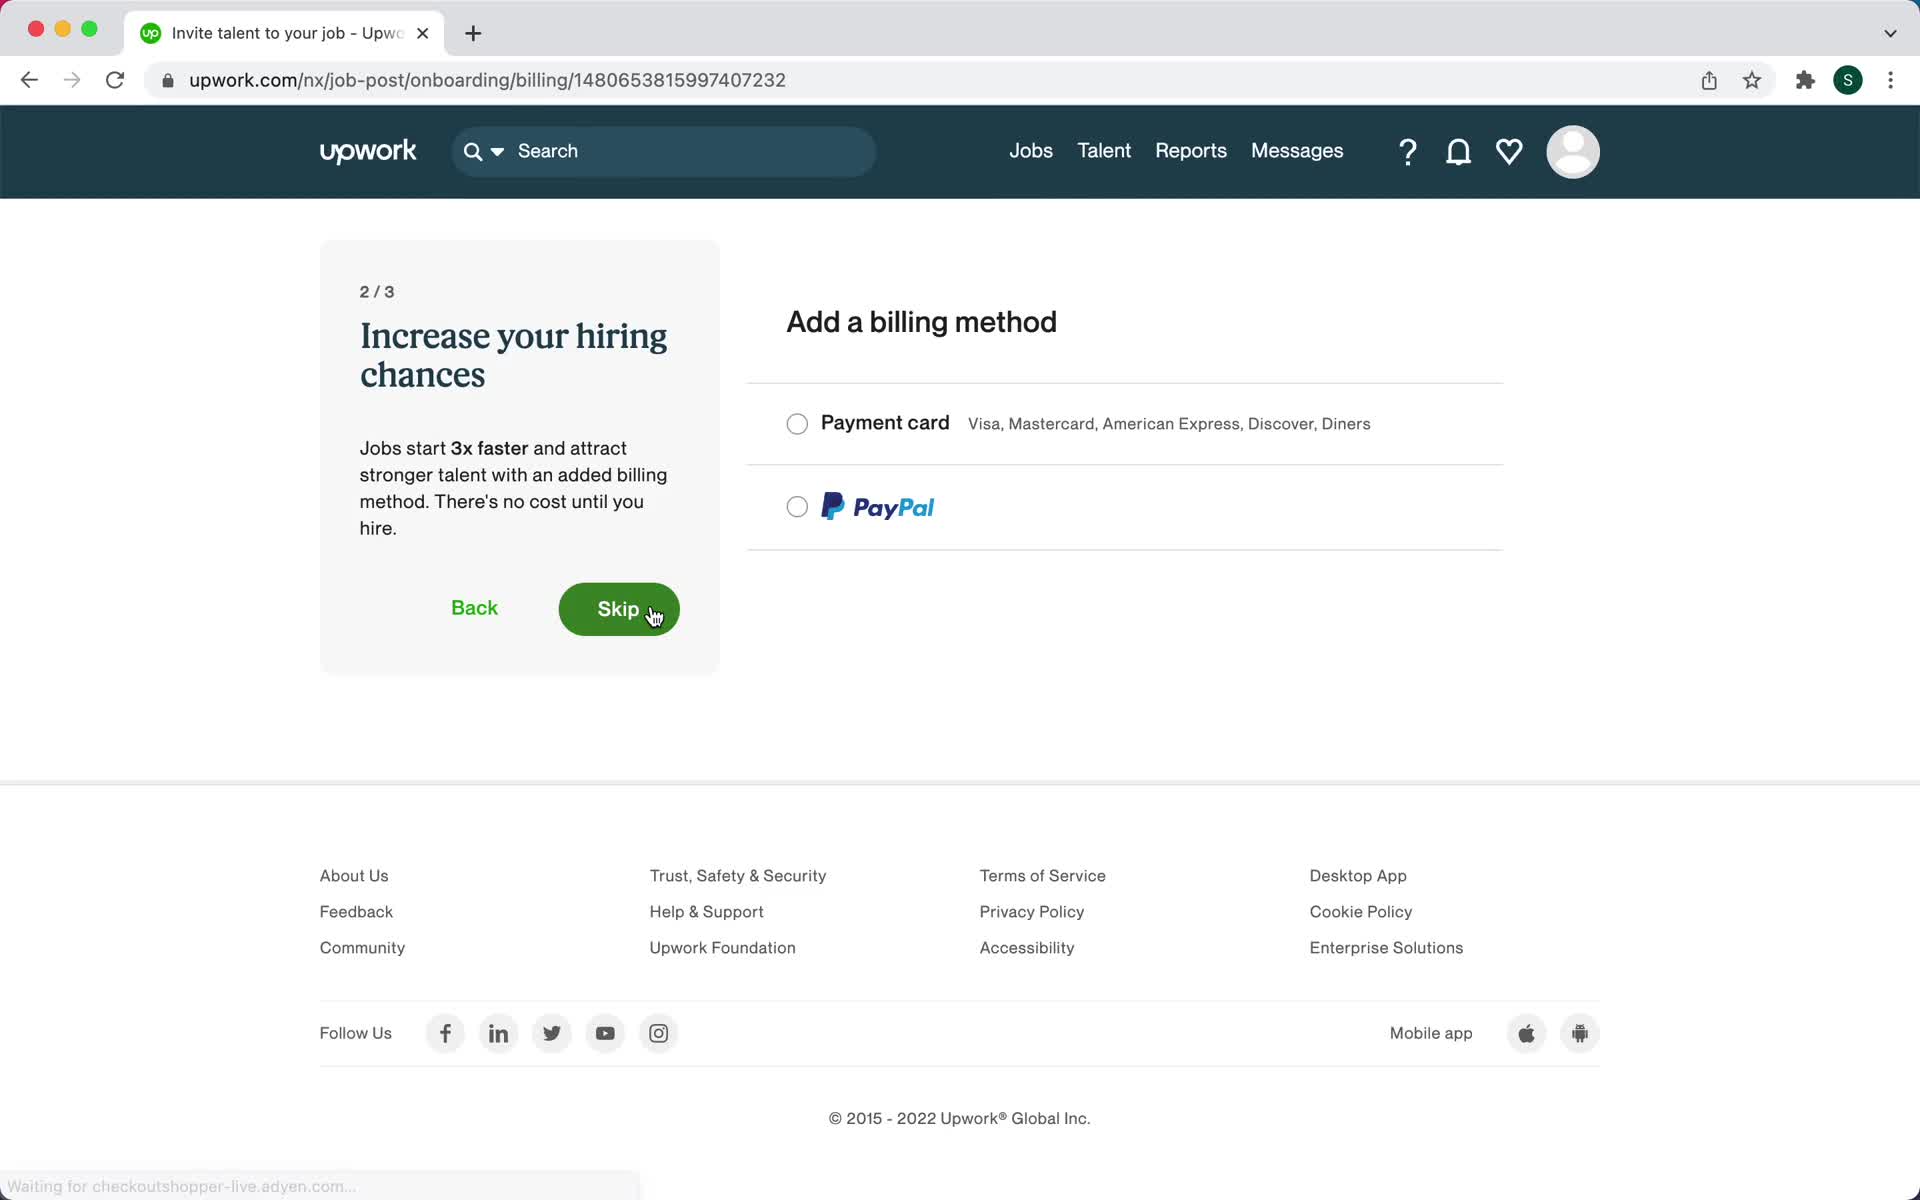Select the Payment card radio button
This screenshot has height=1200, width=1920.
[x=798, y=423]
